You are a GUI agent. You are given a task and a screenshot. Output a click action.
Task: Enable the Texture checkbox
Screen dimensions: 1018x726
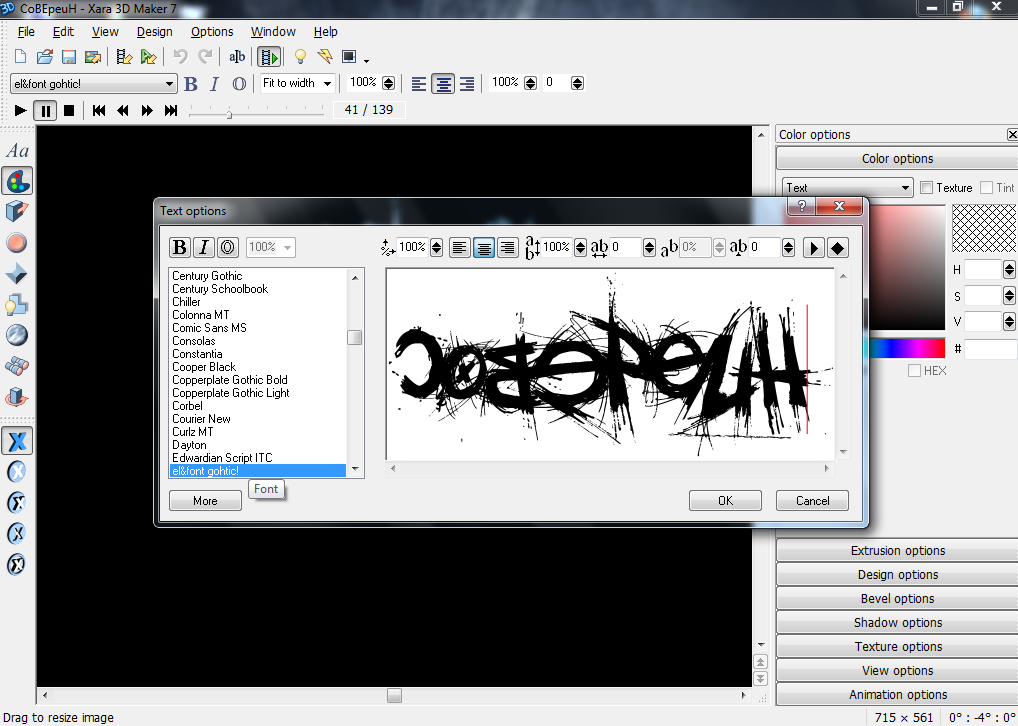pos(927,188)
